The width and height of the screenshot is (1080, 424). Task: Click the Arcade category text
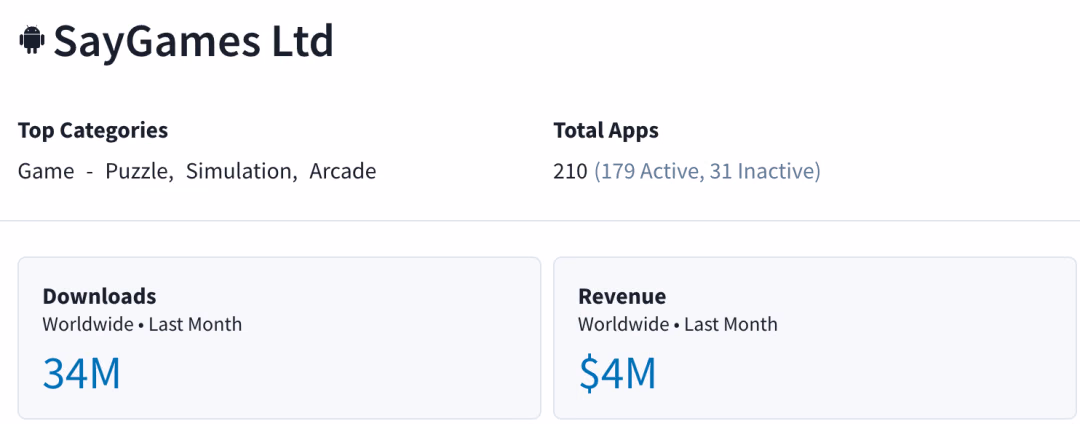[342, 171]
